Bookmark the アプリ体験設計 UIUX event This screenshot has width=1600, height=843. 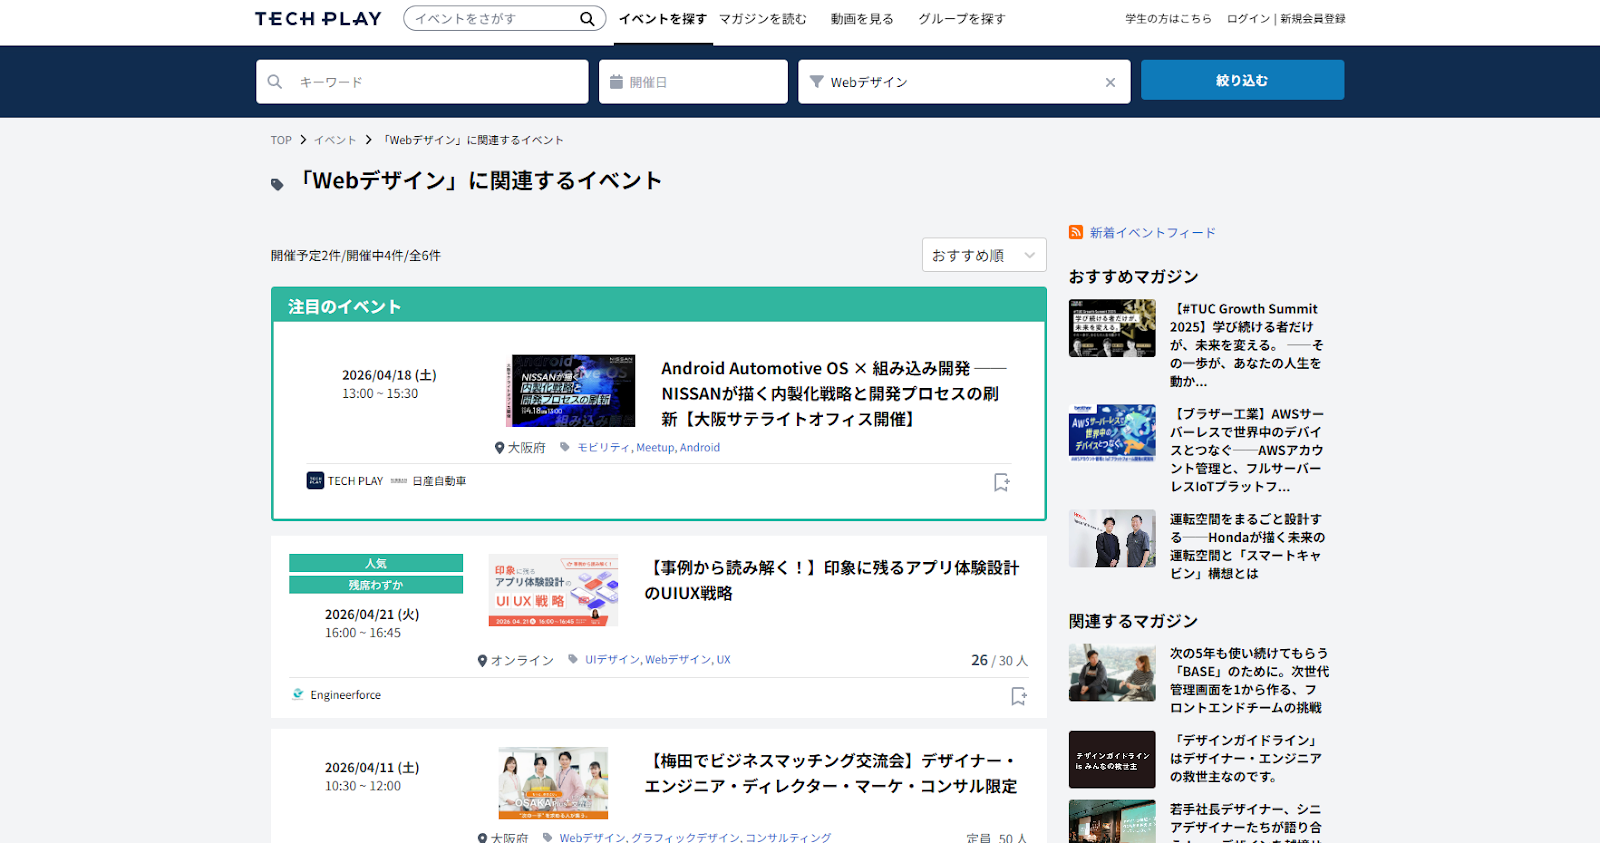[1018, 696]
